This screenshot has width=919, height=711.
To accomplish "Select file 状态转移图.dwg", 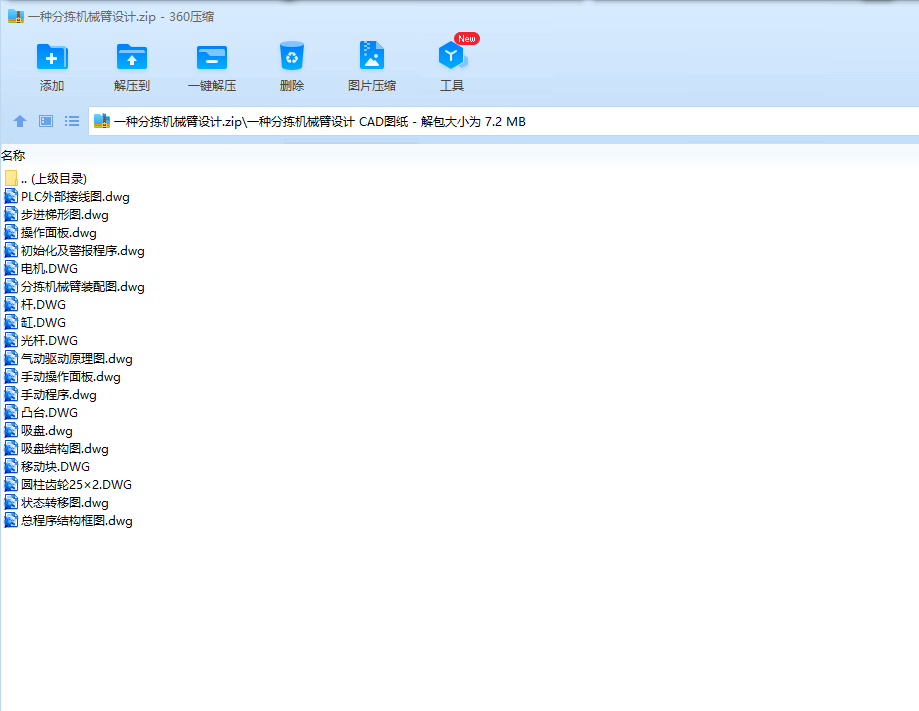I will (64, 503).
